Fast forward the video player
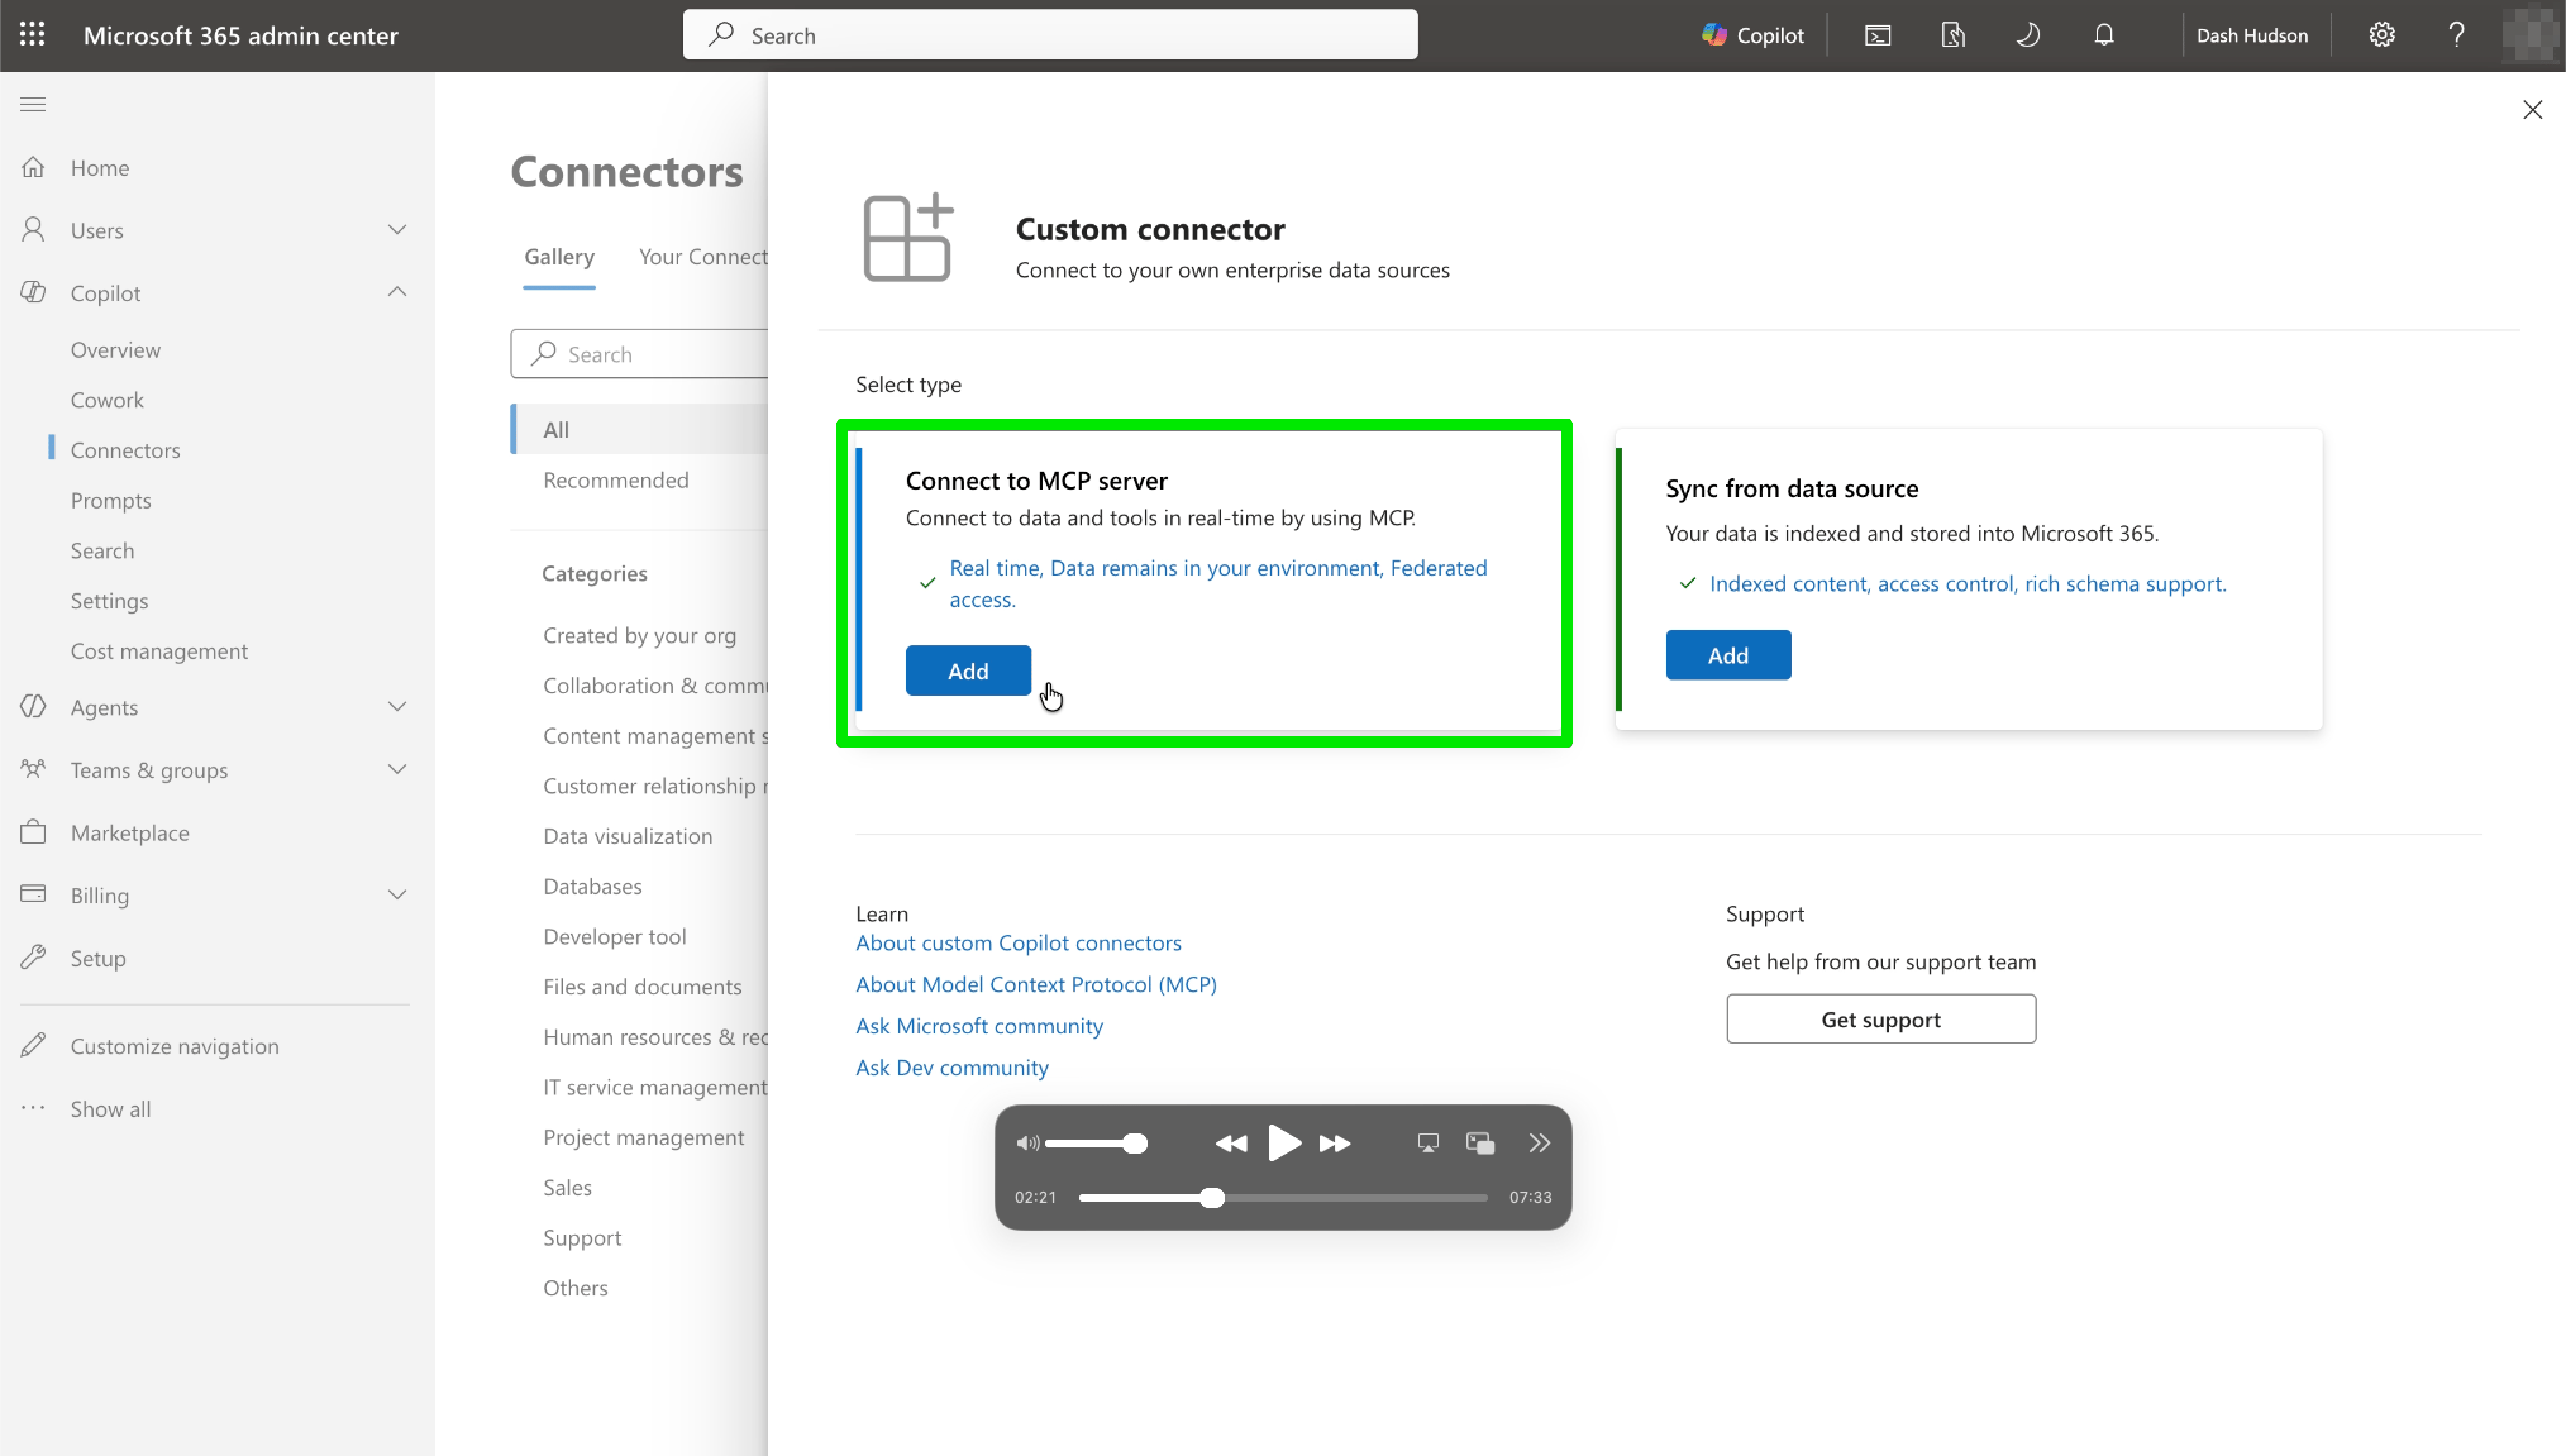The width and height of the screenshot is (2566, 1456). (x=1336, y=1143)
